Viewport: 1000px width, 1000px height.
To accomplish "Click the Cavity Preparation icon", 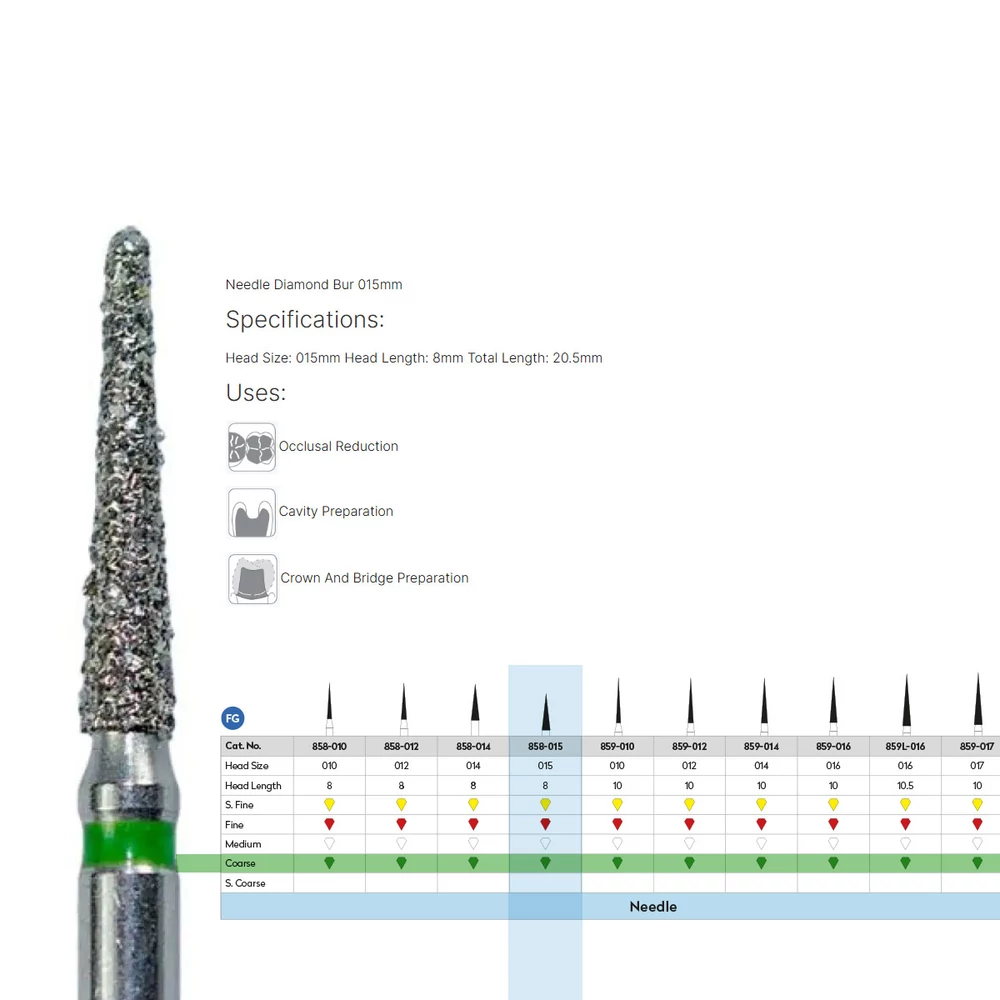I will (251, 512).
